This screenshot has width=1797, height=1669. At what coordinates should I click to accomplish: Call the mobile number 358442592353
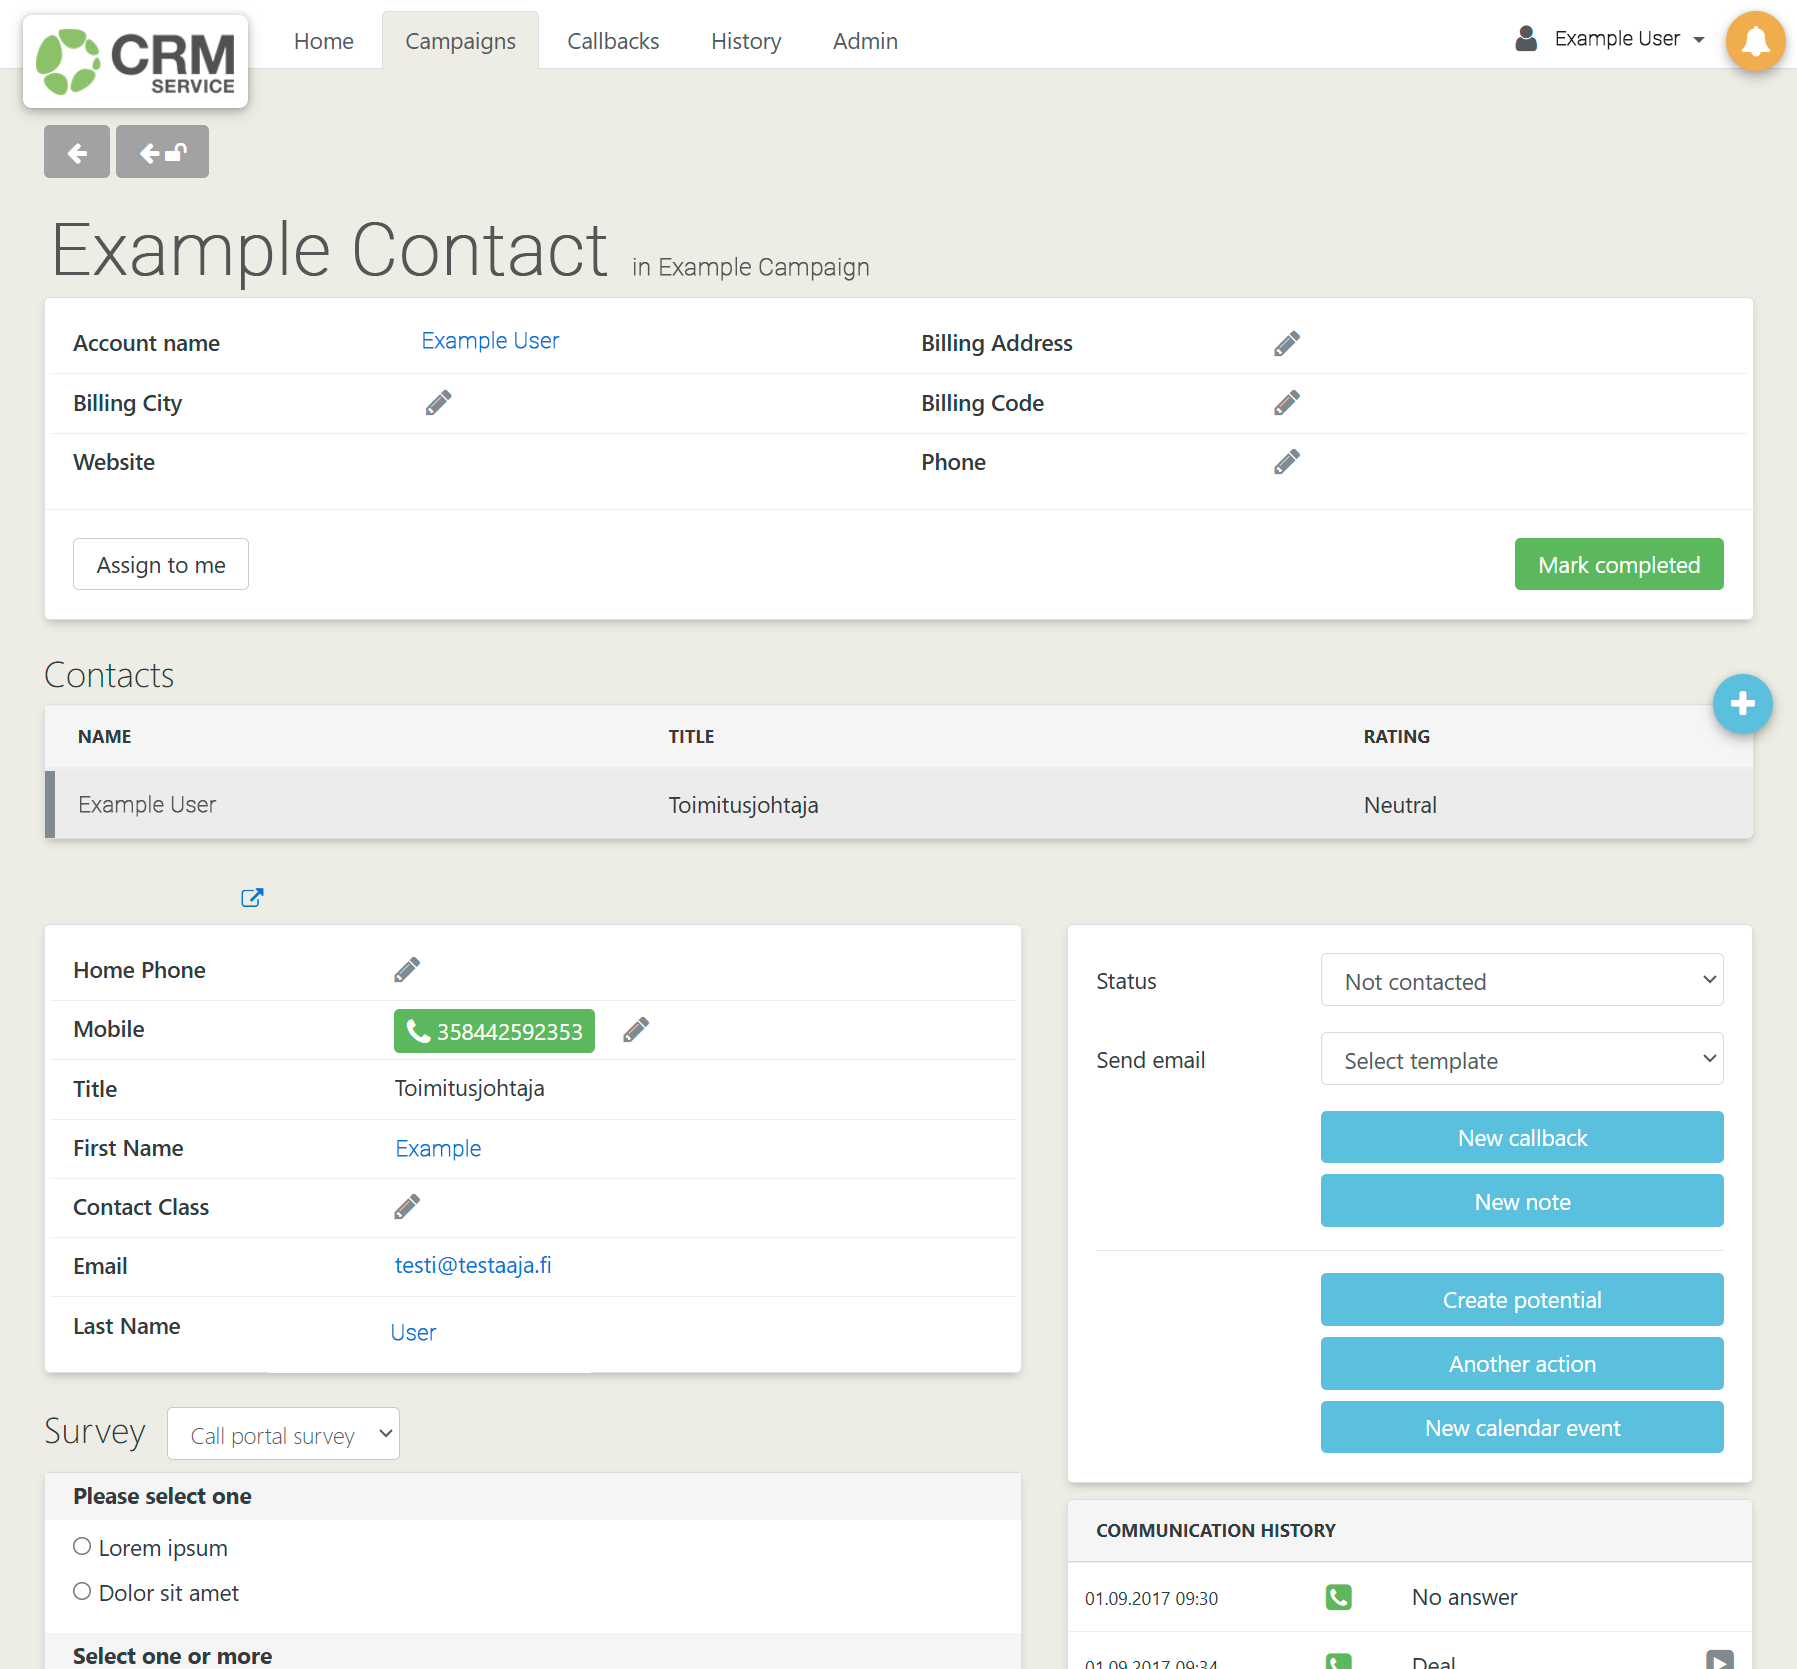click(493, 1030)
